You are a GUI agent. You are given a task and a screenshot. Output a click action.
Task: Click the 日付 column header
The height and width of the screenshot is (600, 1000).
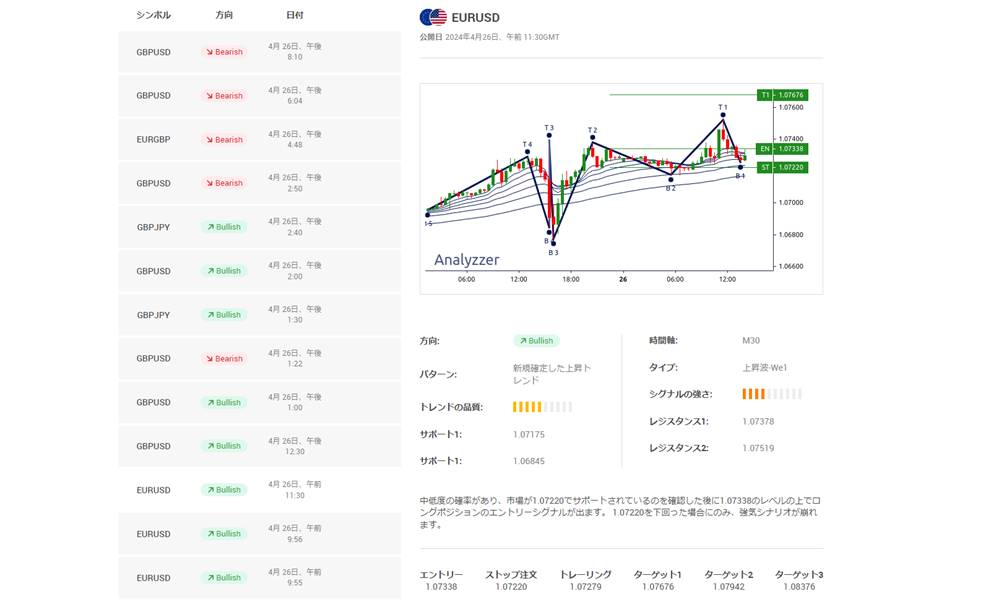pyautogui.click(x=294, y=15)
